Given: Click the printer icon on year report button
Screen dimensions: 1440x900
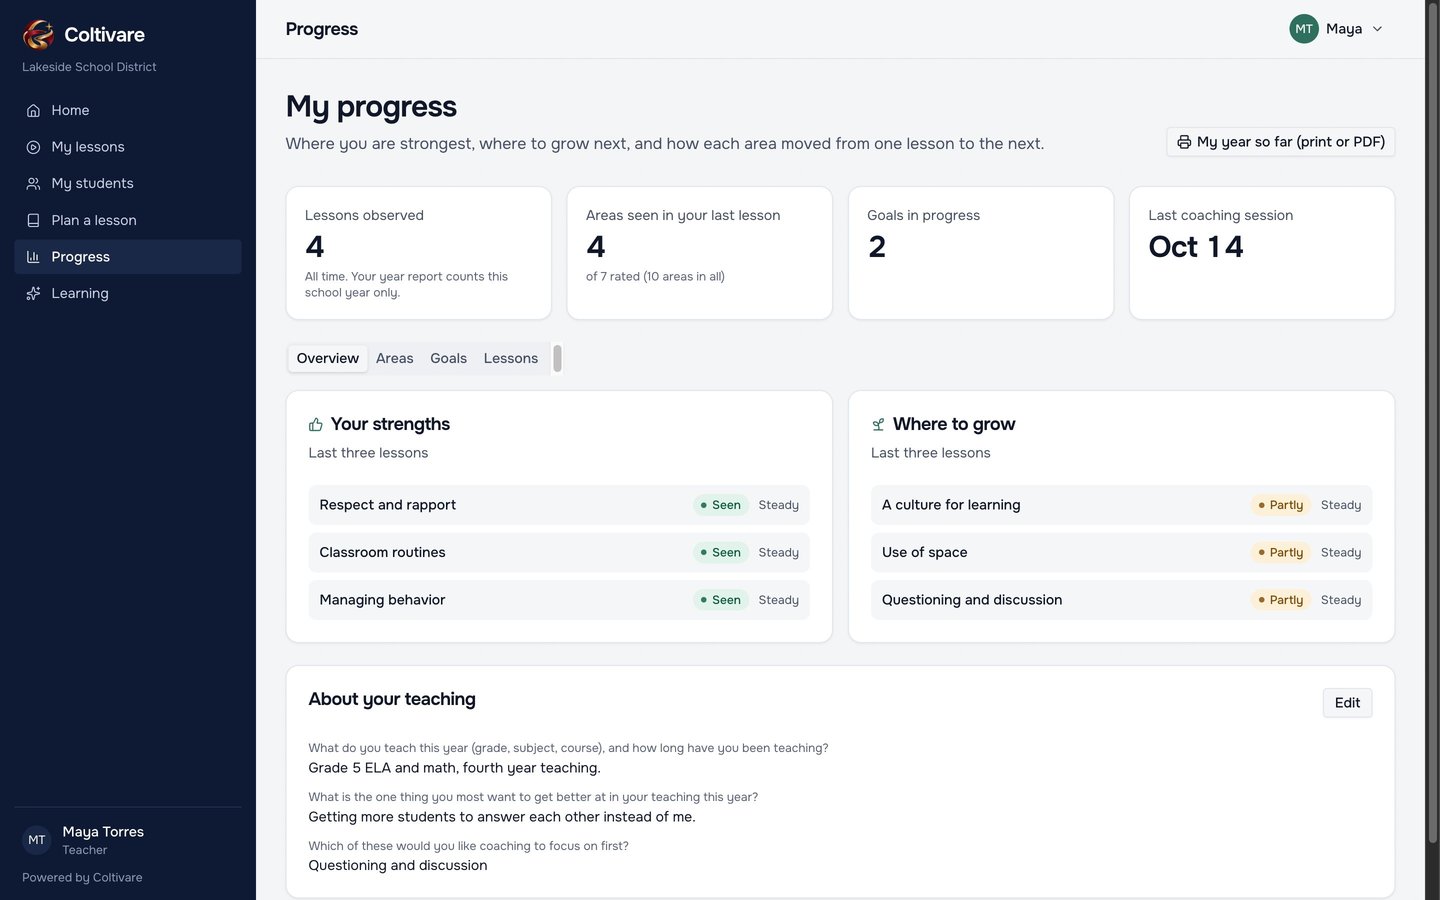Looking at the screenshot, I should 1184,142.
